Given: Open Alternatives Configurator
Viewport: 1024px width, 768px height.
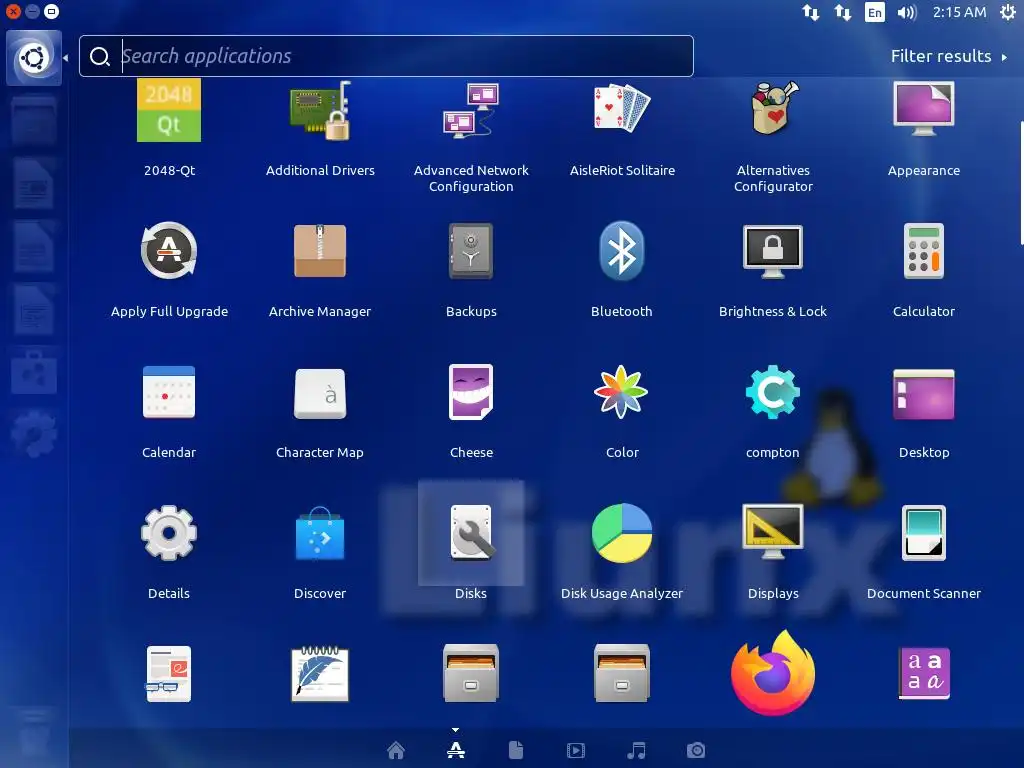Looking at the screenshot, I should tap(773, 108).
